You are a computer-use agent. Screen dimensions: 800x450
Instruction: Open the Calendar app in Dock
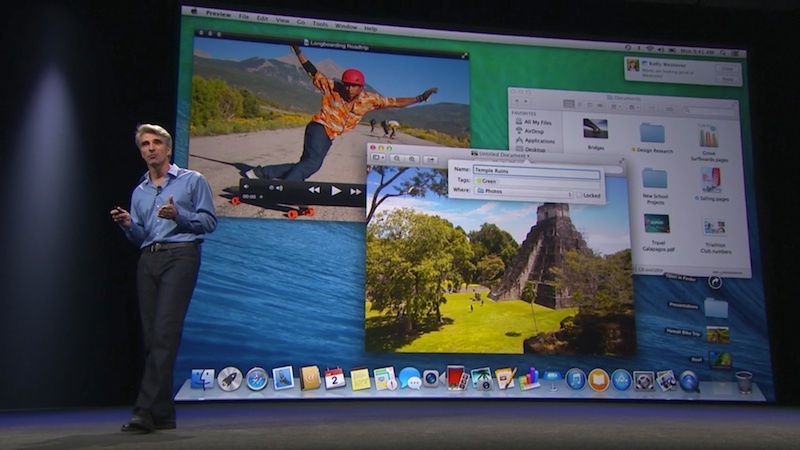click(x=335, y=378)
